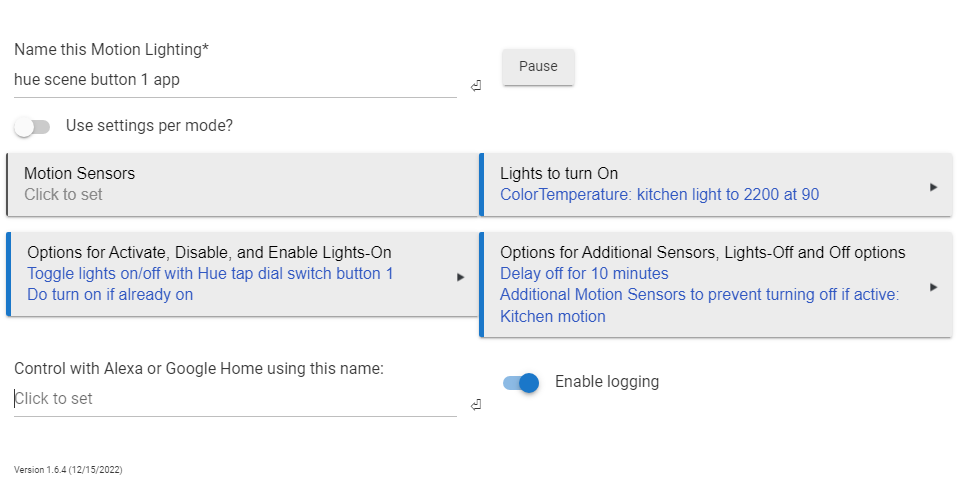Edit the name field hue scene button 1 app
Viewport: 972px width, 495px height.
(236, 80)
